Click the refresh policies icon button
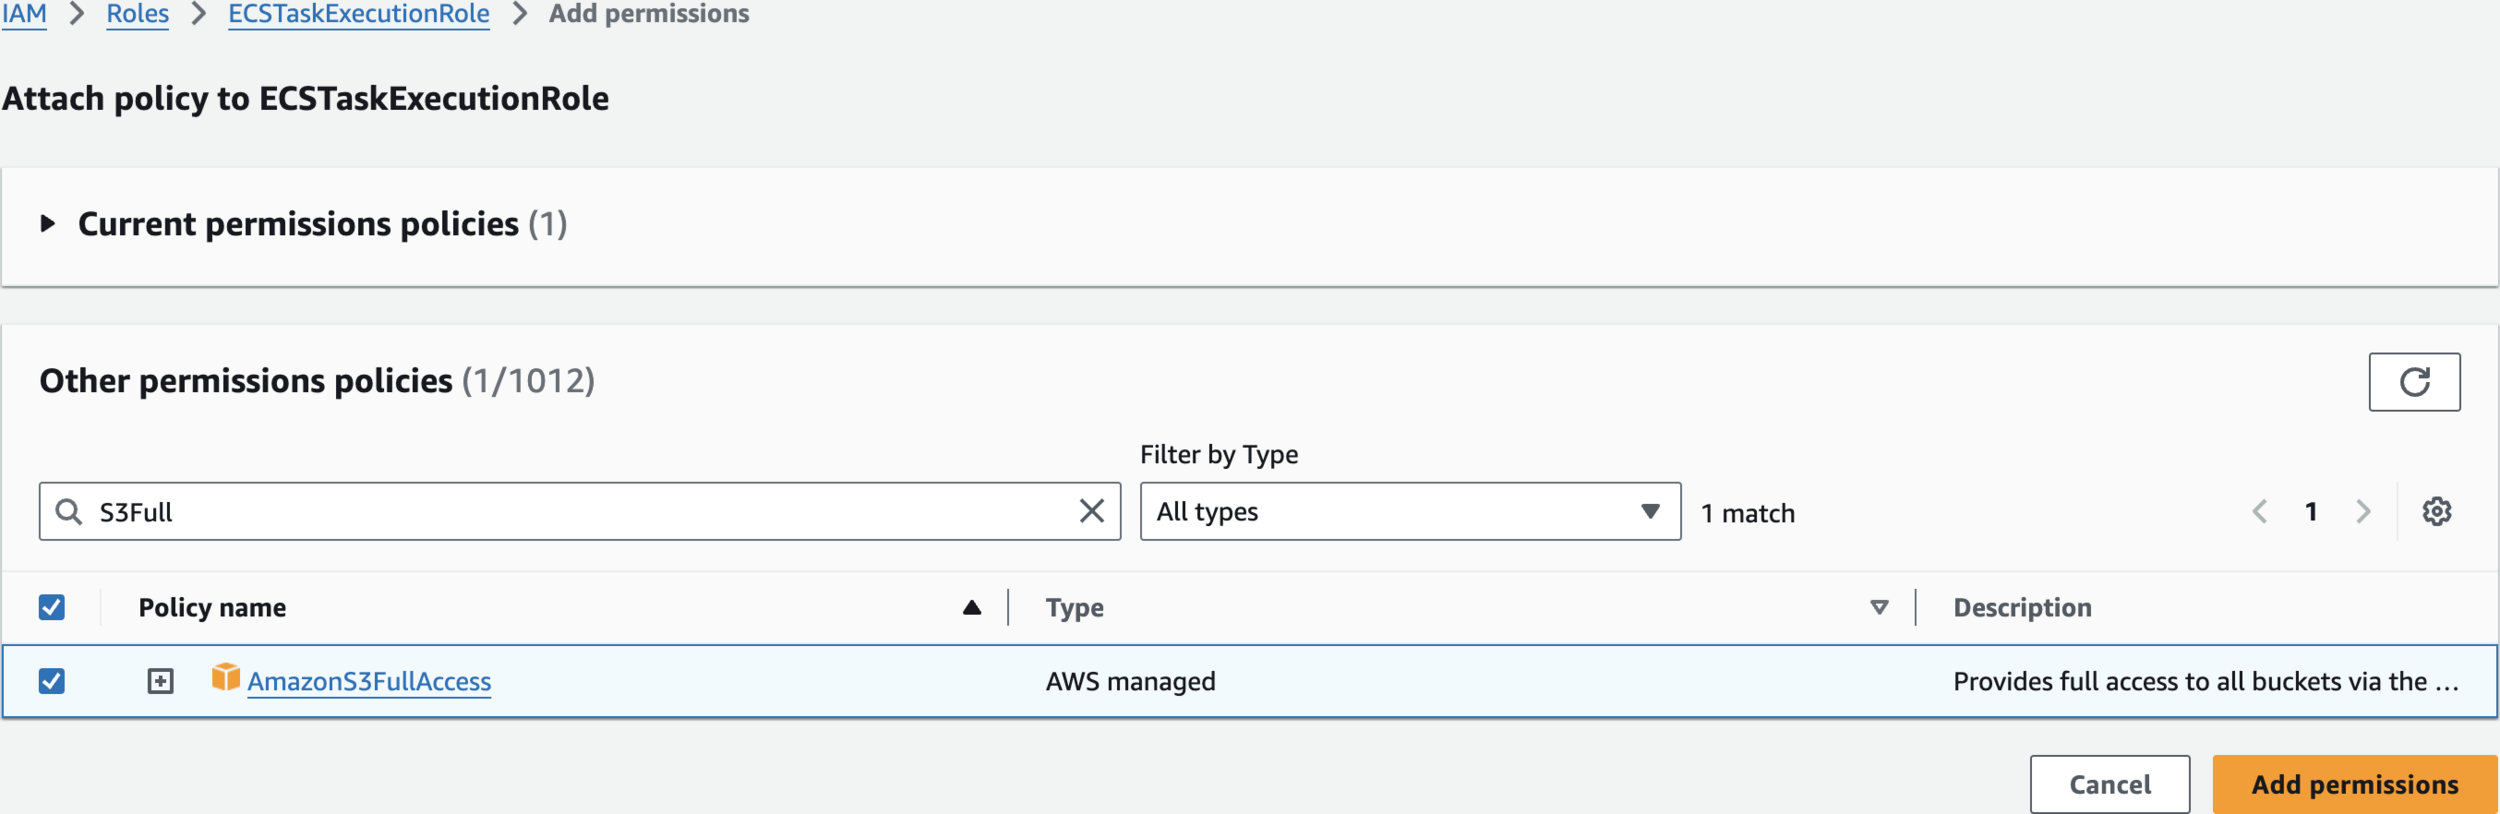The image size is (2500, 814). [2413, 382]
